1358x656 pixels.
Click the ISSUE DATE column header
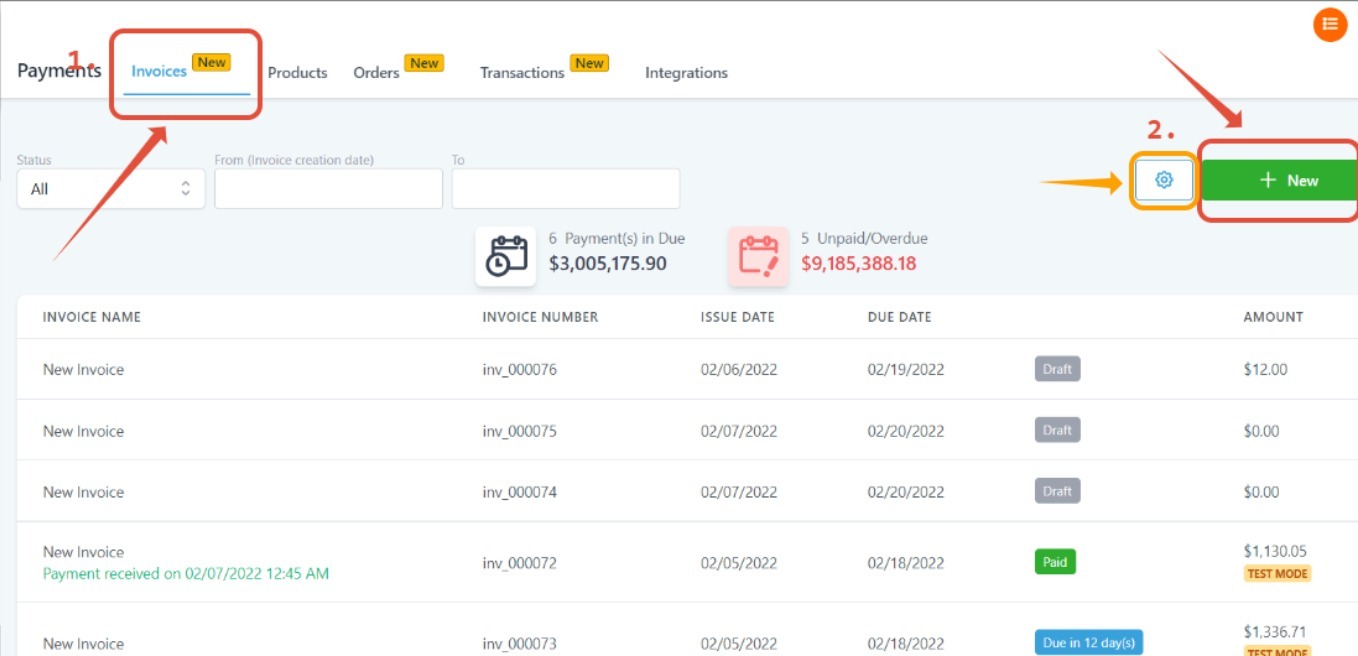[x=737, y=317]
